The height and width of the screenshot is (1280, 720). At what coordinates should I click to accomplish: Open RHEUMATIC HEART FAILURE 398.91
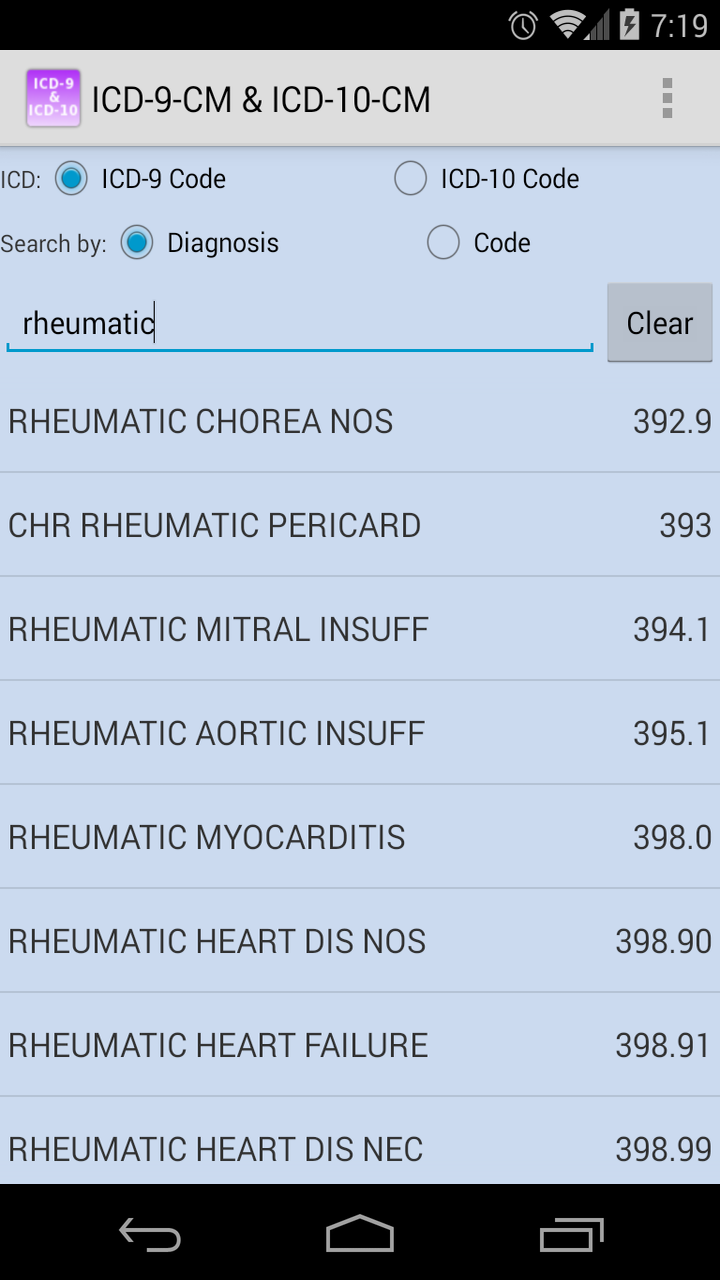tap(360, 1045)
